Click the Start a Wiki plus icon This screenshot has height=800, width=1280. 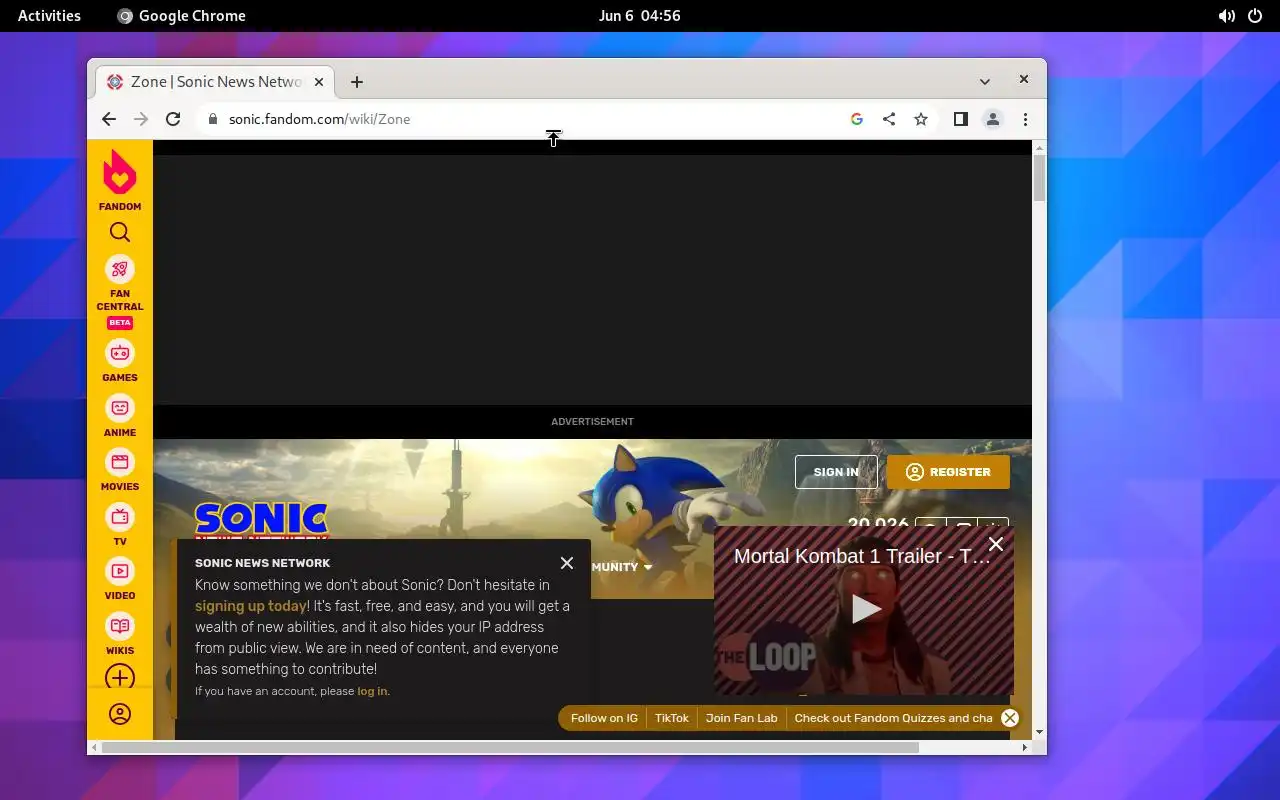(120, 677)
